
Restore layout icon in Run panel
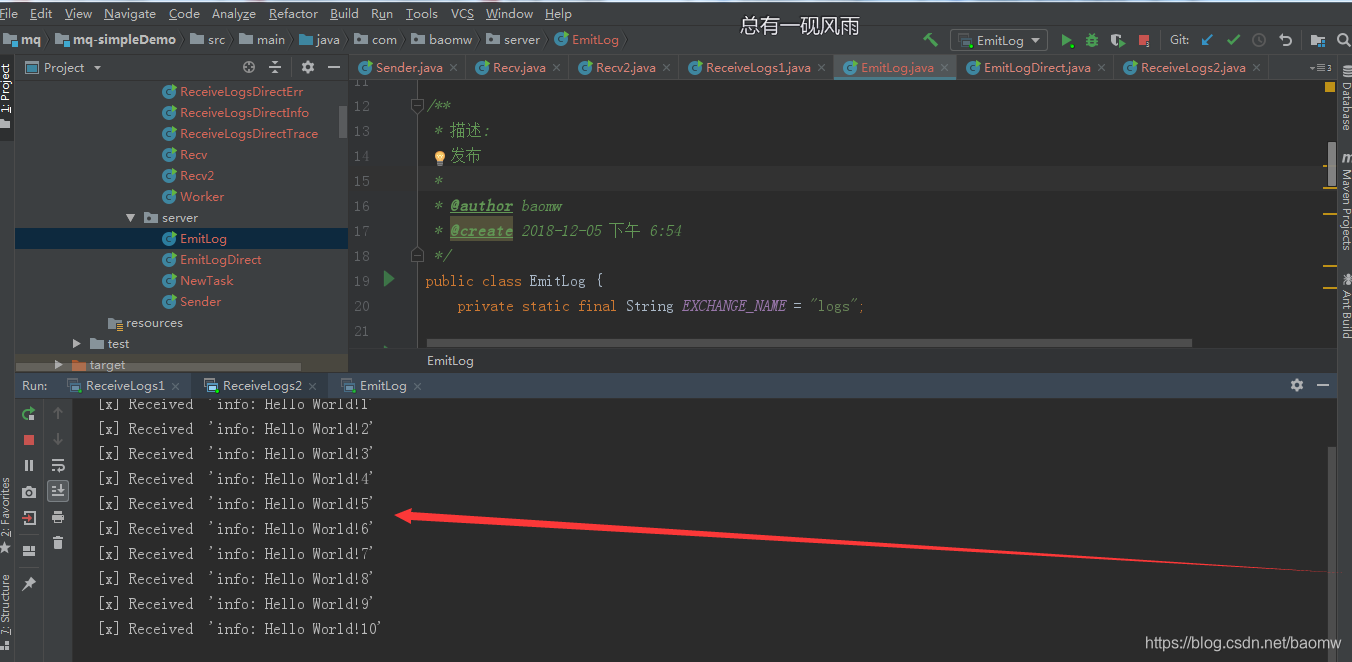coord(29,550)
